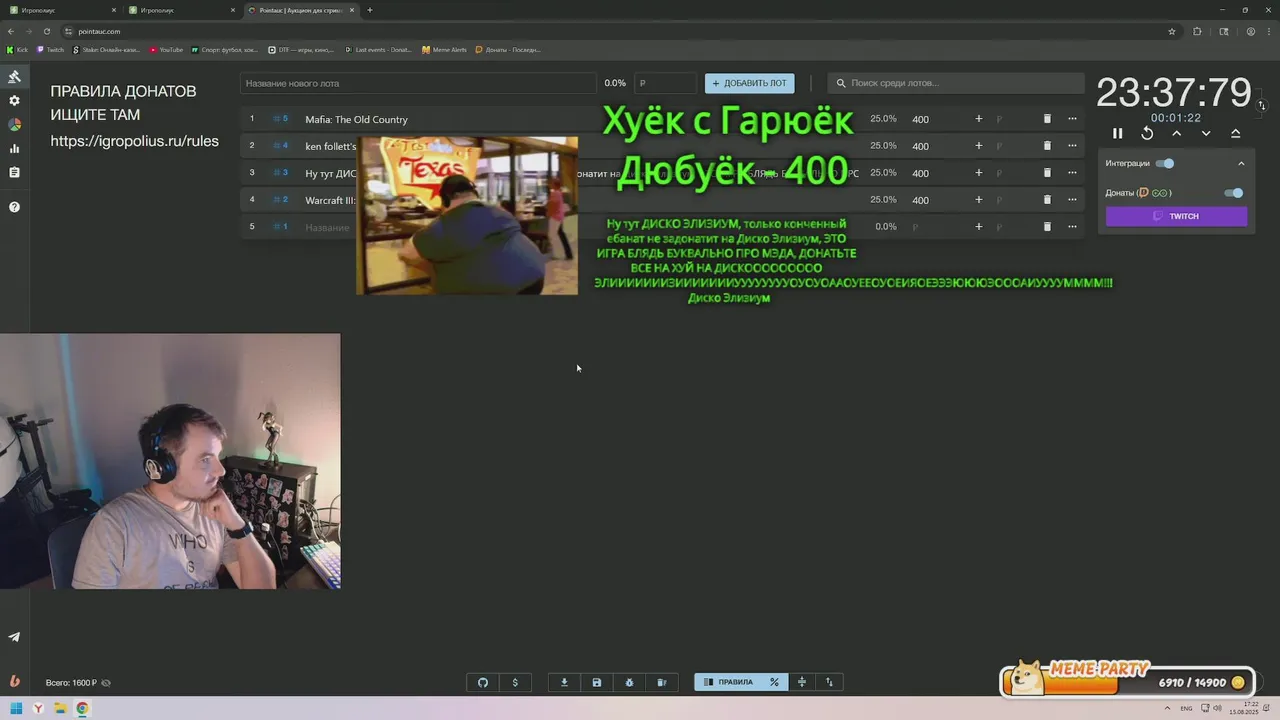
Task: Collapse the Интеграции panel with chevron
Action: [1241, 164]
